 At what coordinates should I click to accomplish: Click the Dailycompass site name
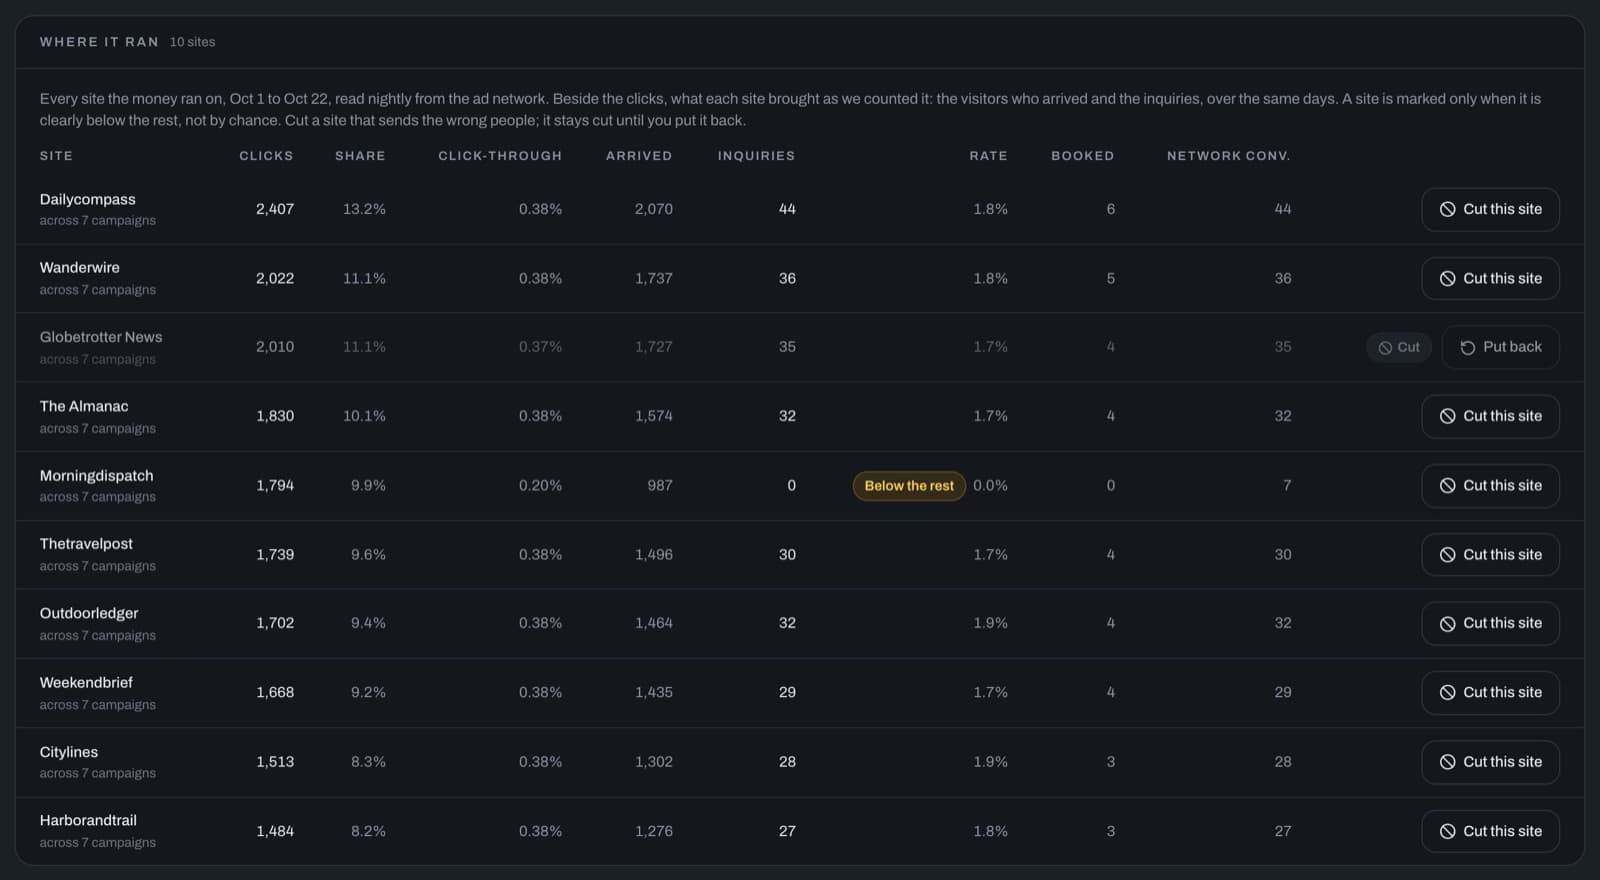[x=88, y=199]
